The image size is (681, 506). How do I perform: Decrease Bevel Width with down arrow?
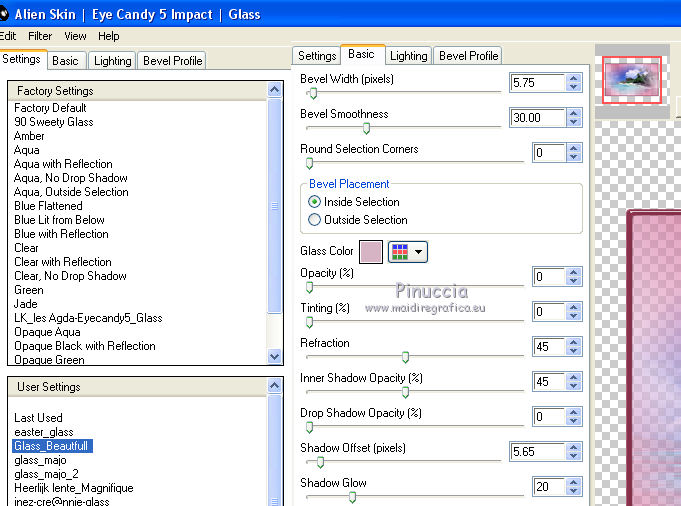coord(574,86)
